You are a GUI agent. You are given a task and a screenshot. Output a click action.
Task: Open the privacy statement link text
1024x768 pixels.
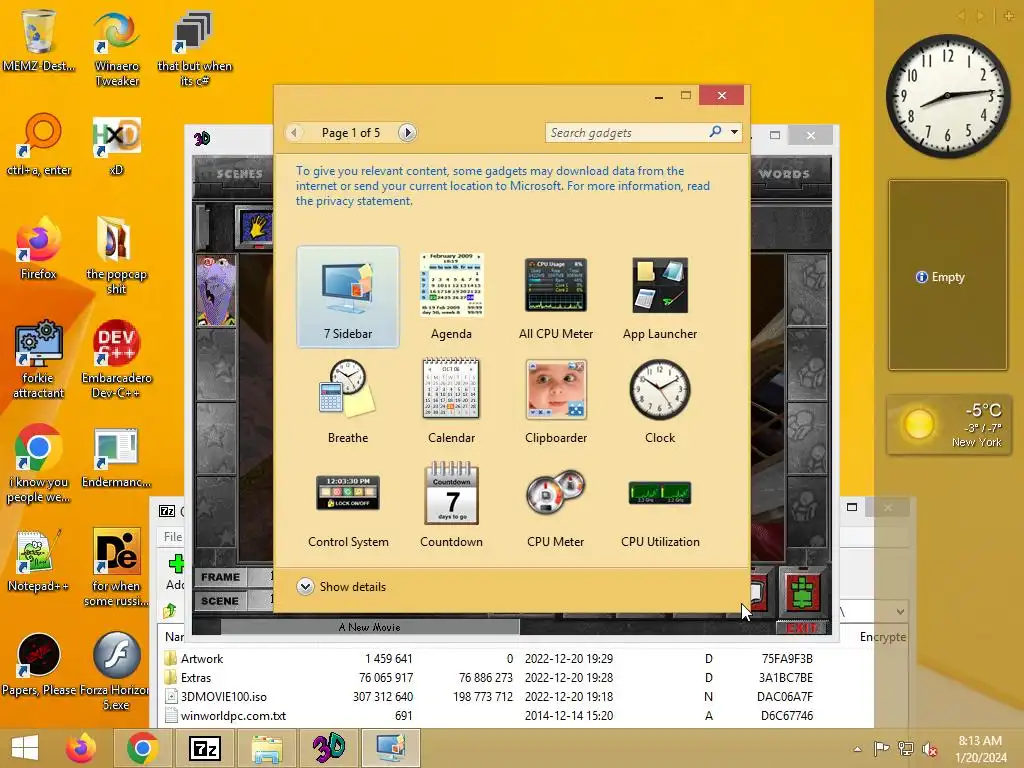tap(354, 201)
